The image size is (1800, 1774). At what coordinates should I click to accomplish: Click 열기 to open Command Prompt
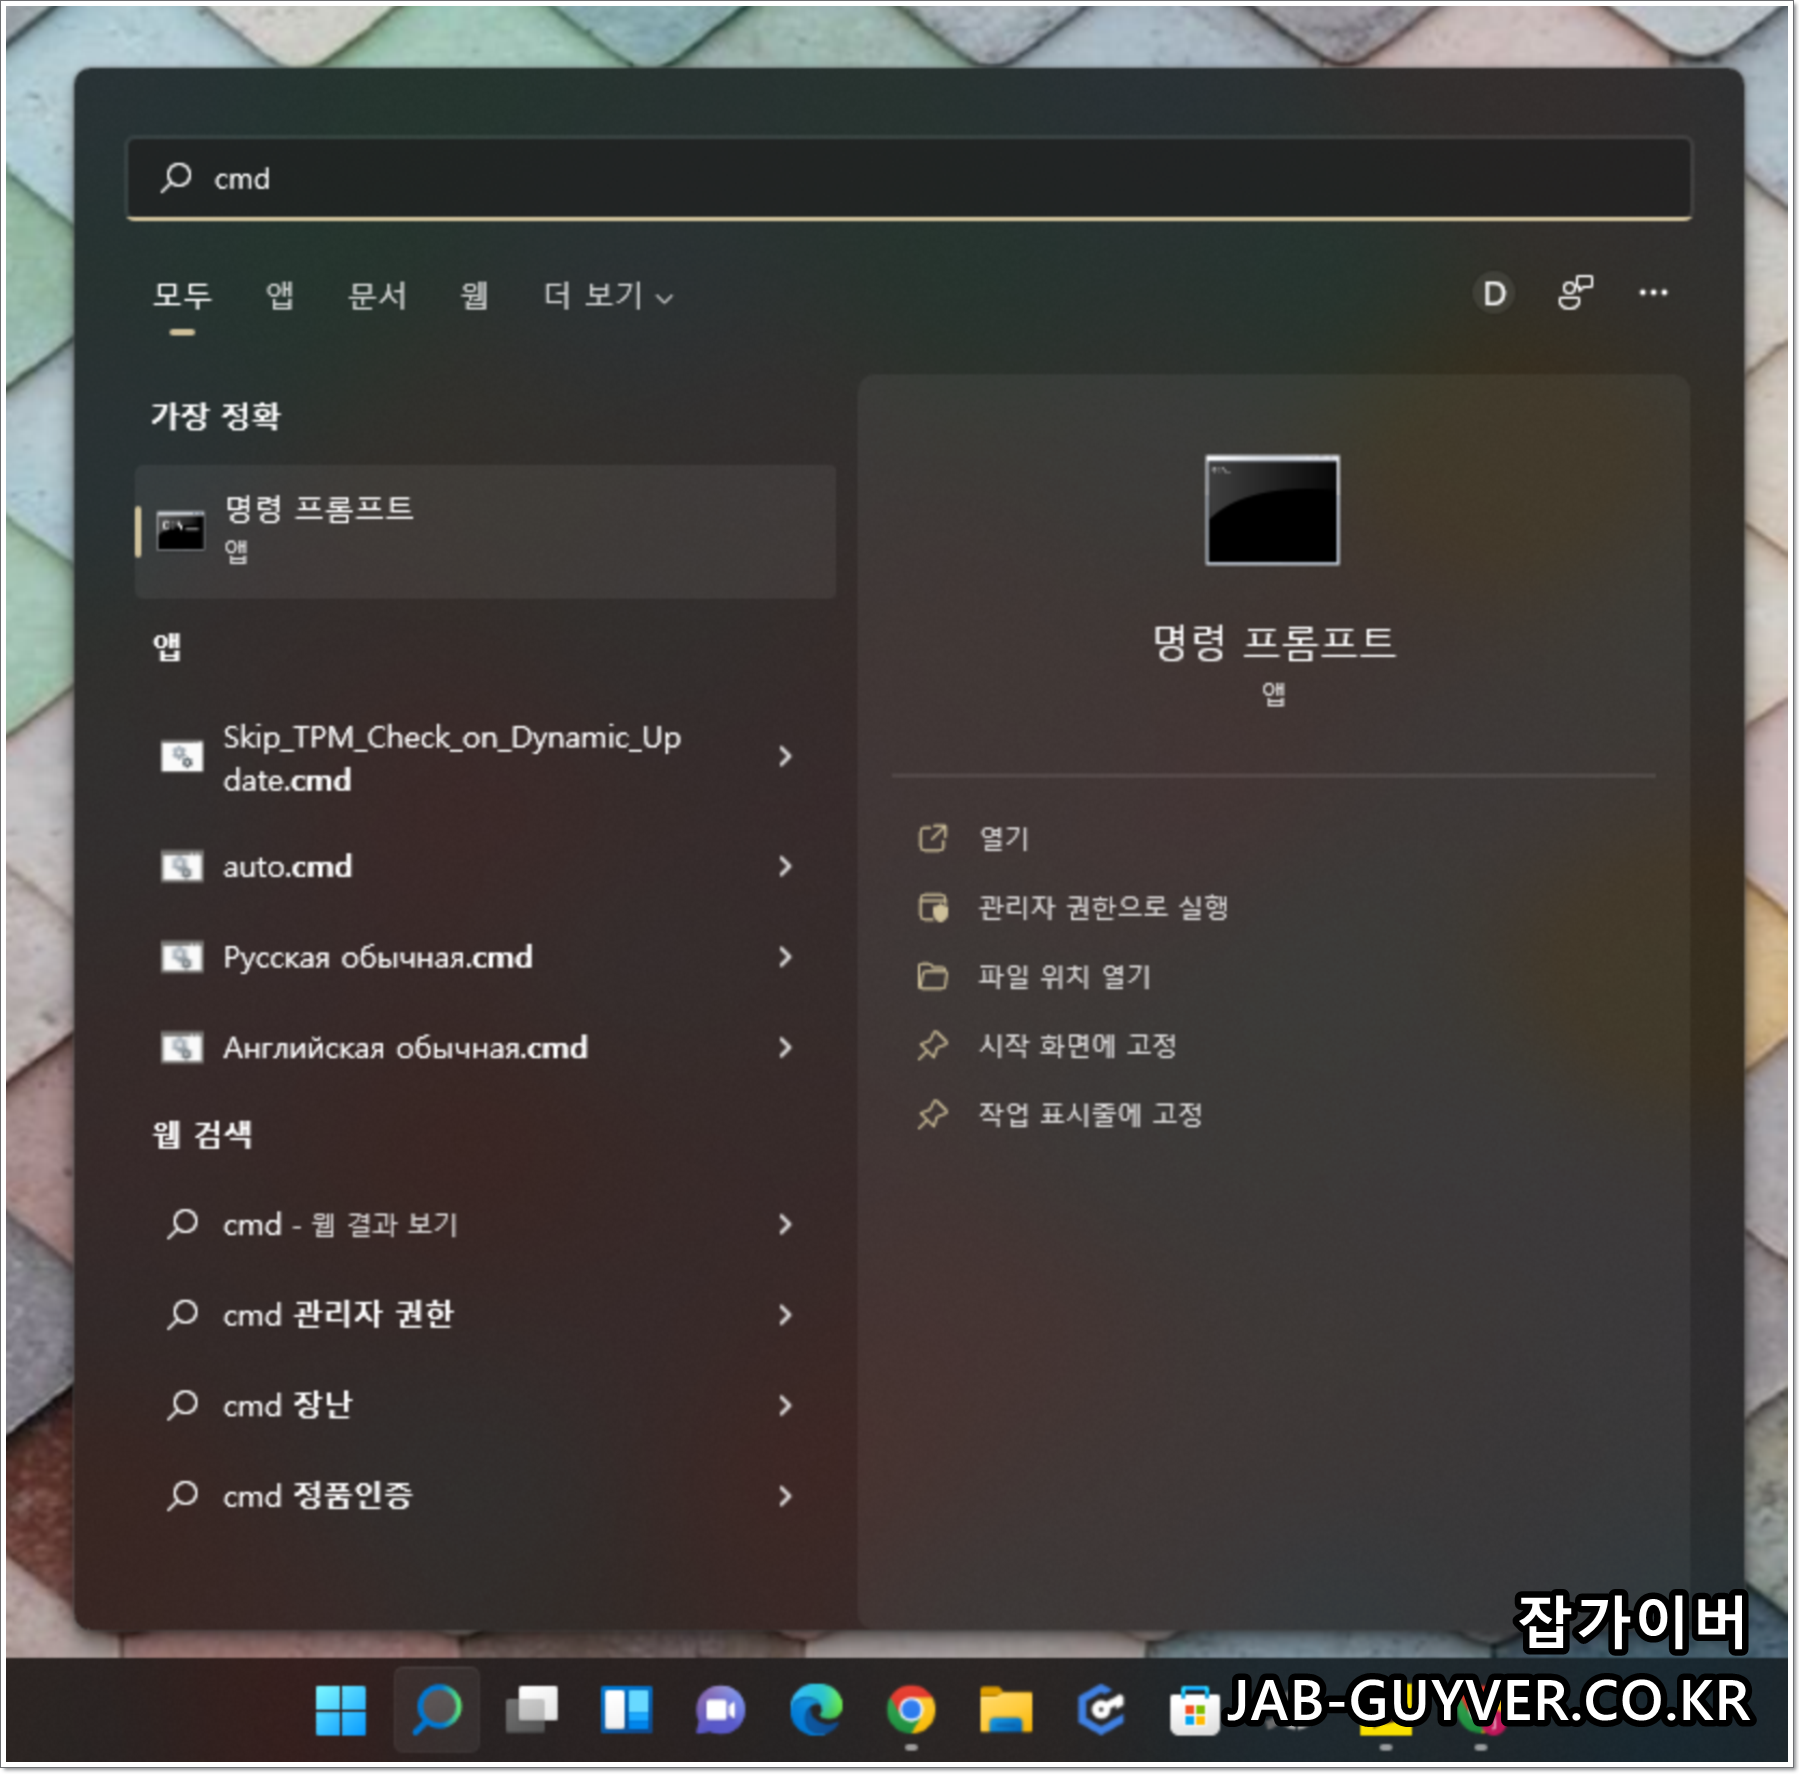1004,840
